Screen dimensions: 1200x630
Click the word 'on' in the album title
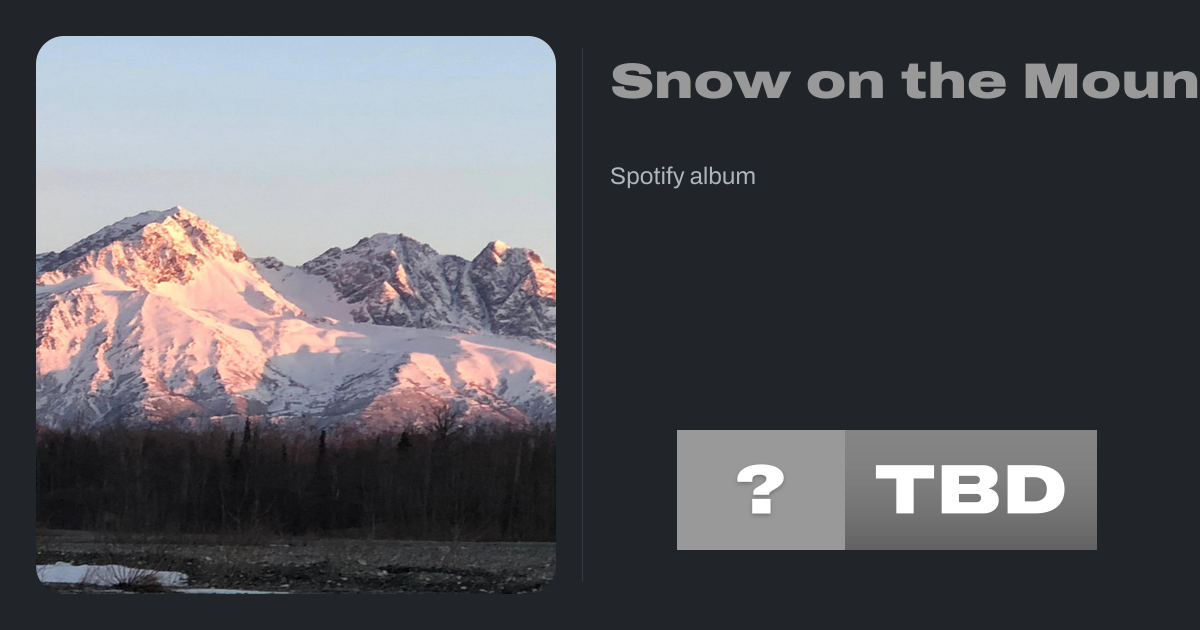pyautogui.click(x=845, y=81)
